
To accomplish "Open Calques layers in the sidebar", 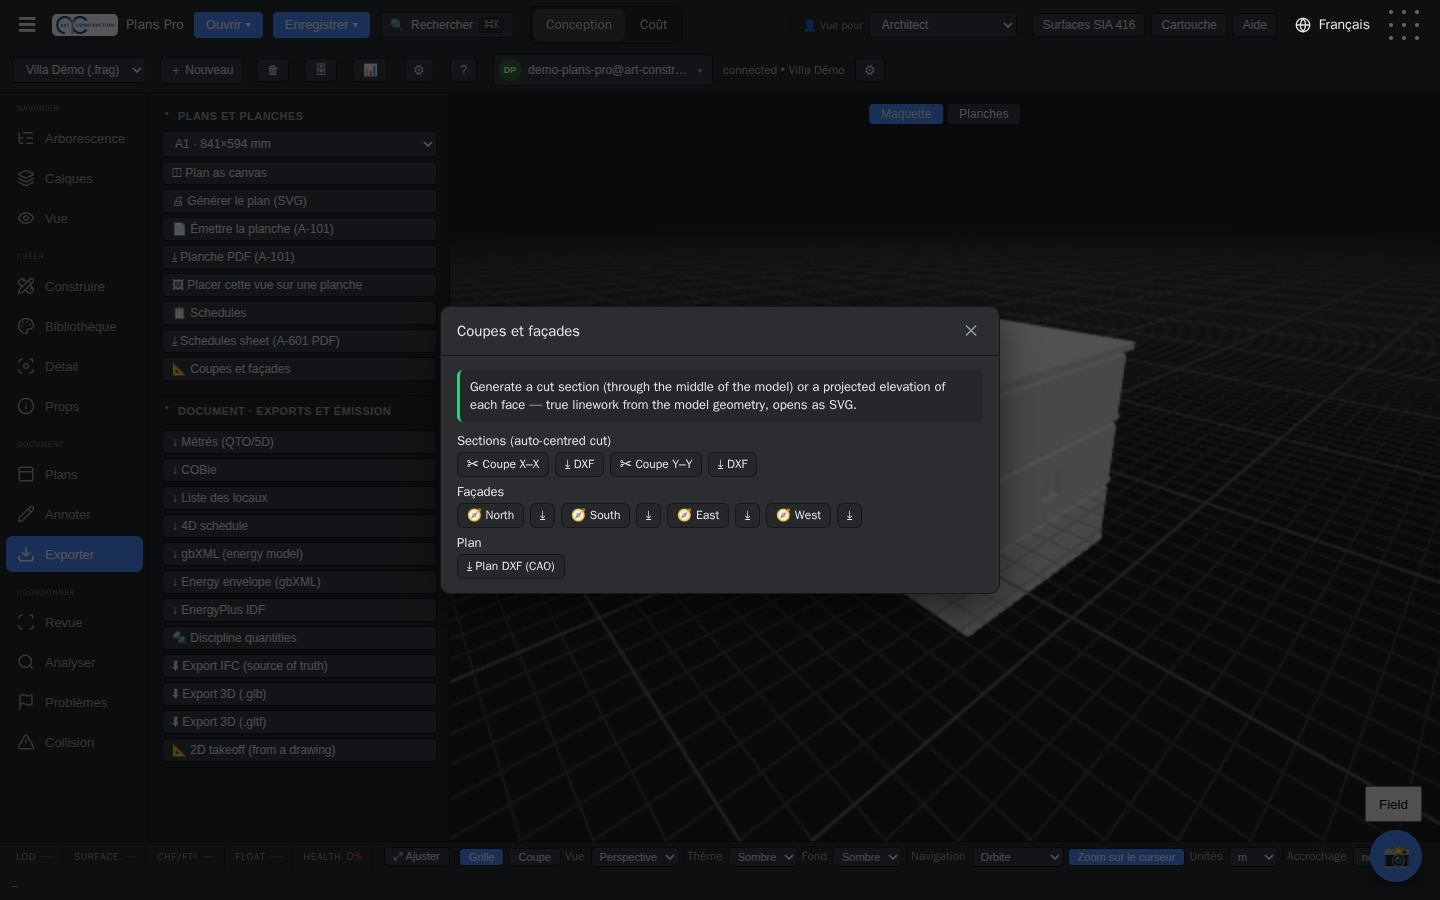I will click(74, 179).
